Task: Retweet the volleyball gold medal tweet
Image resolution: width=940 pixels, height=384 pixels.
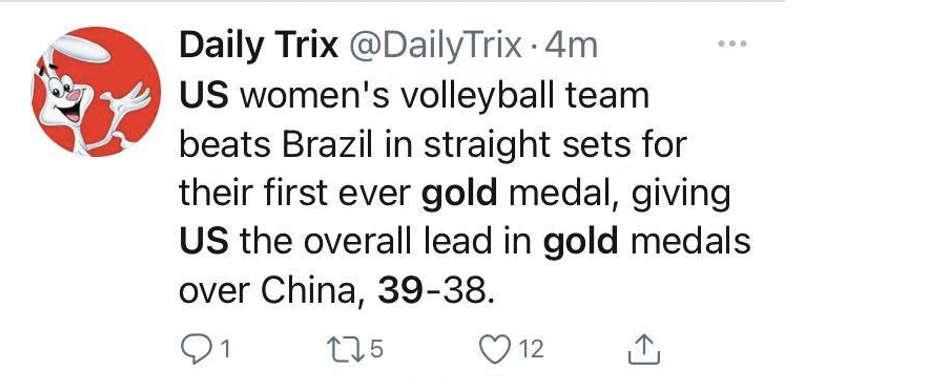Action: click(342, 349)
